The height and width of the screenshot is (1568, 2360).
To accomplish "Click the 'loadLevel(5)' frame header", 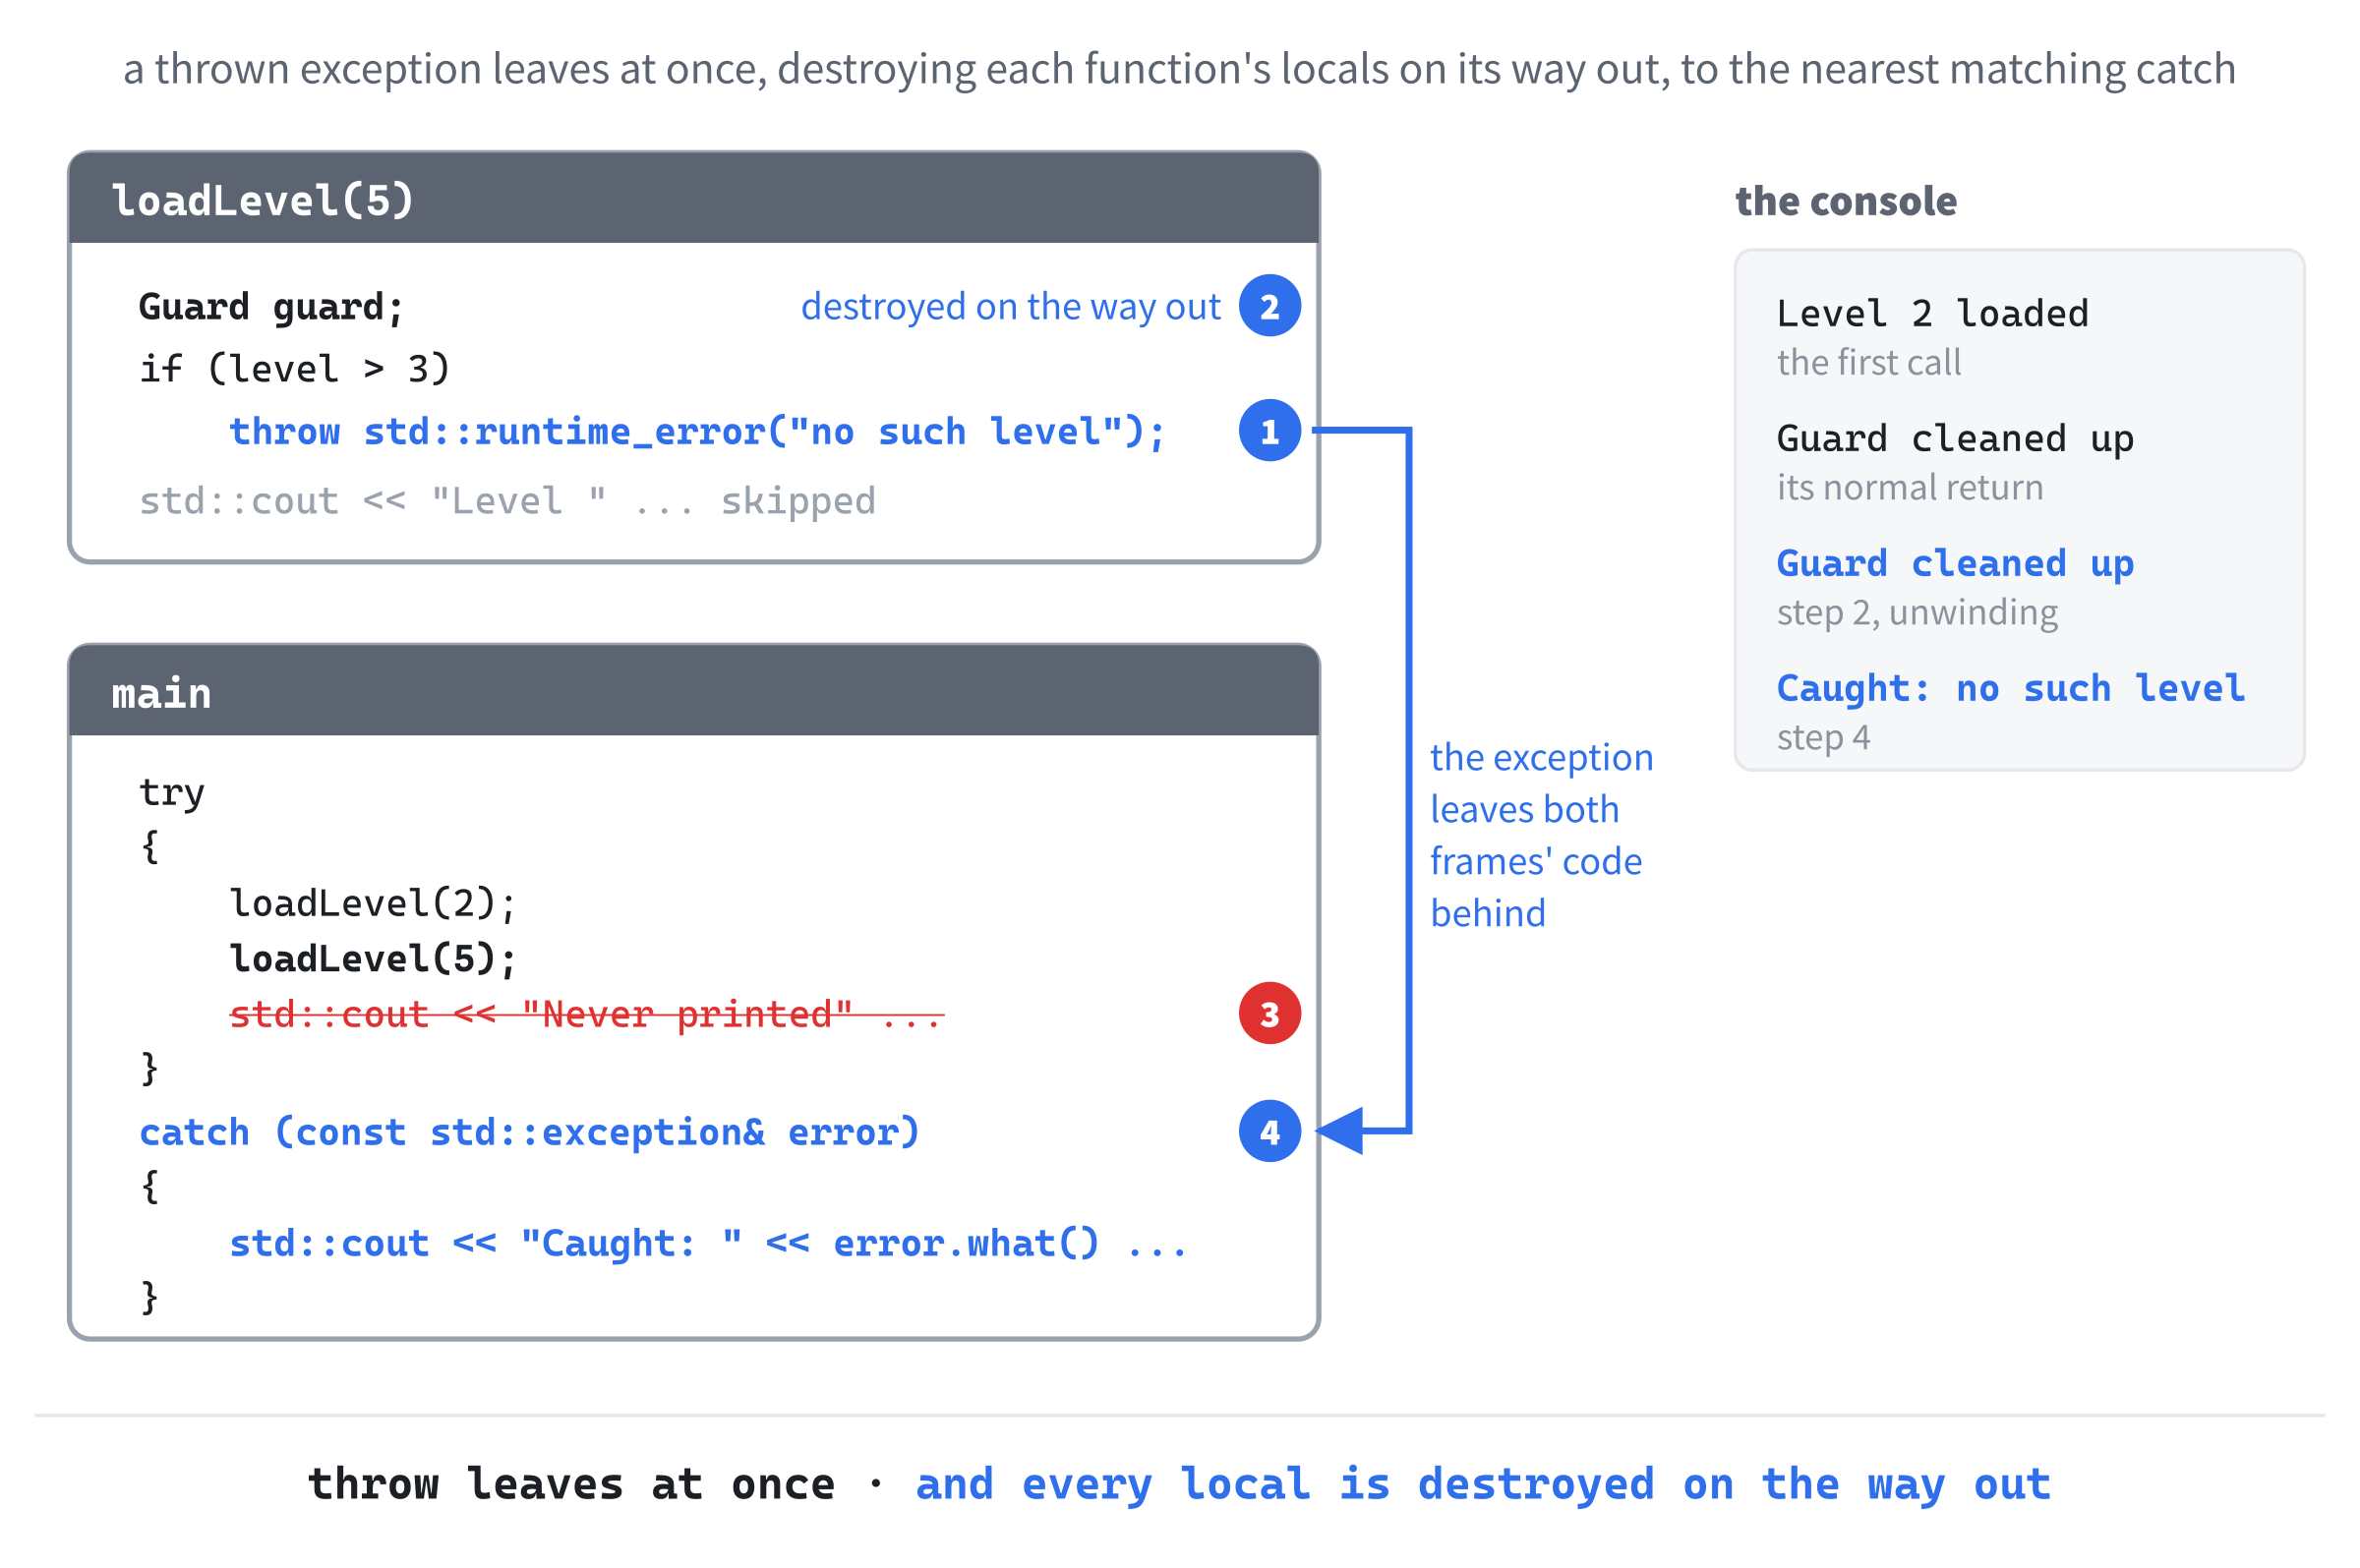I will pyautogui.click(x=693, y=199).
